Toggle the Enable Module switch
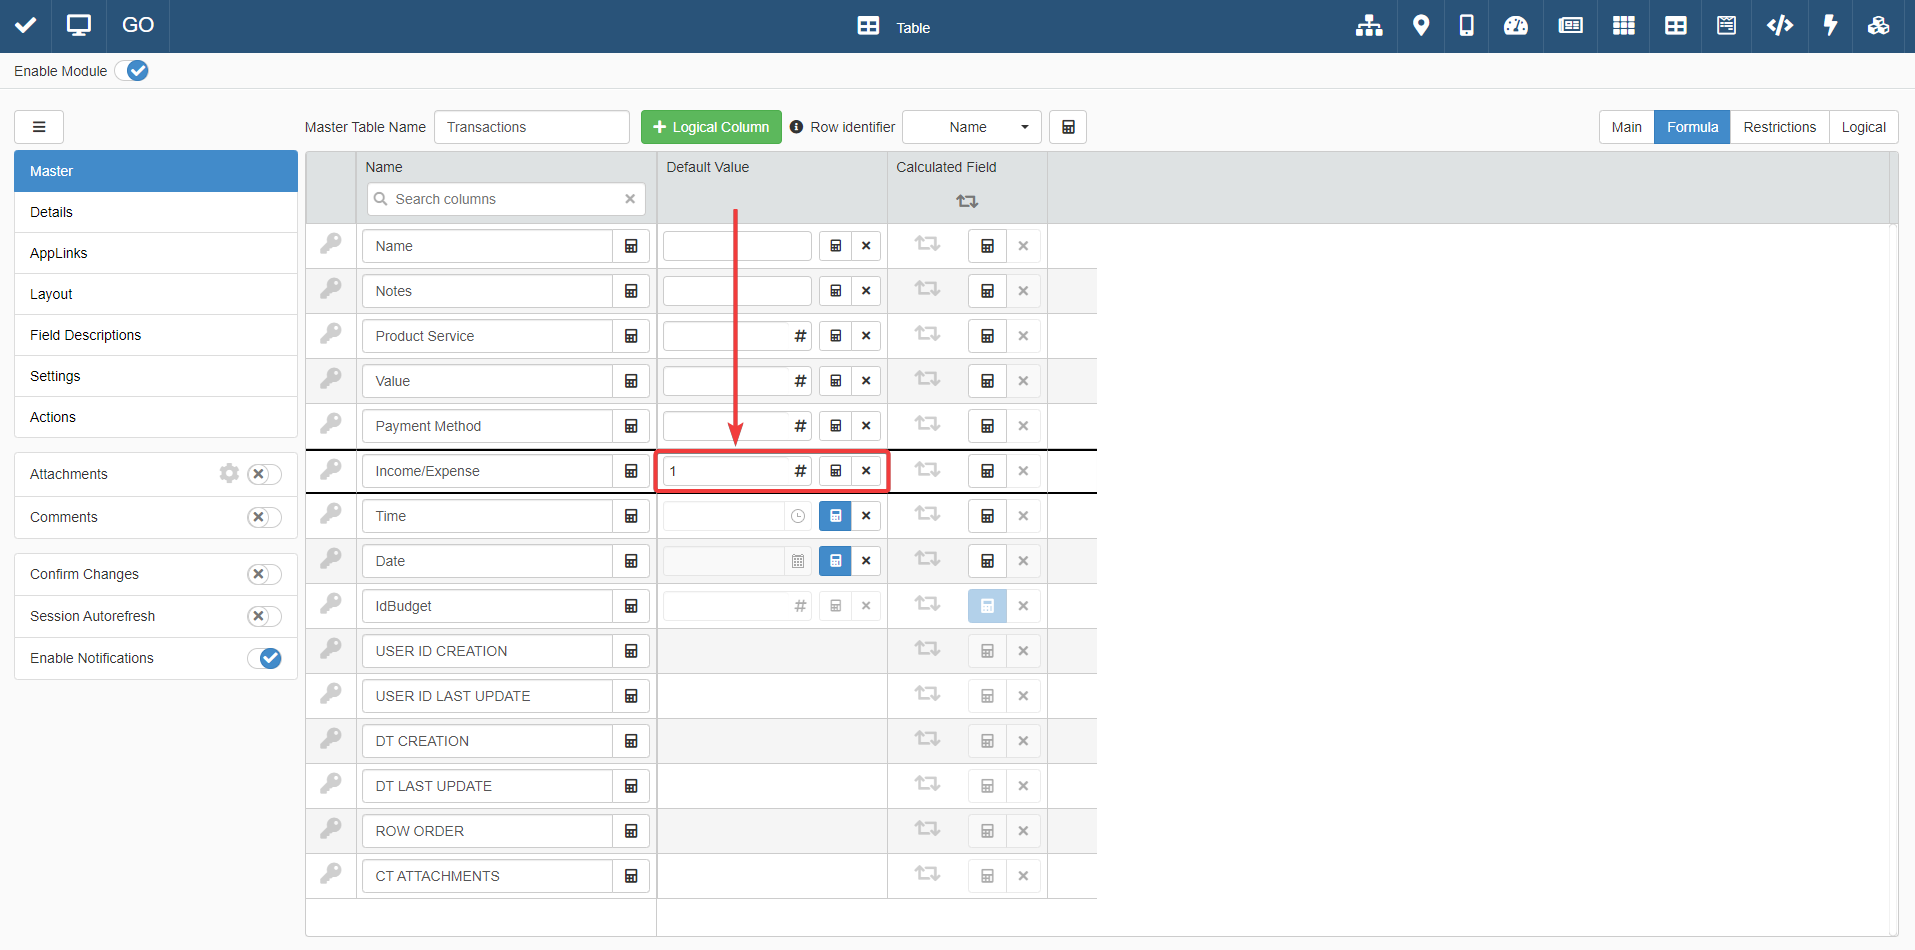Screen dimensions: 1915x950 pyautogui.click(x=132, y=71)
